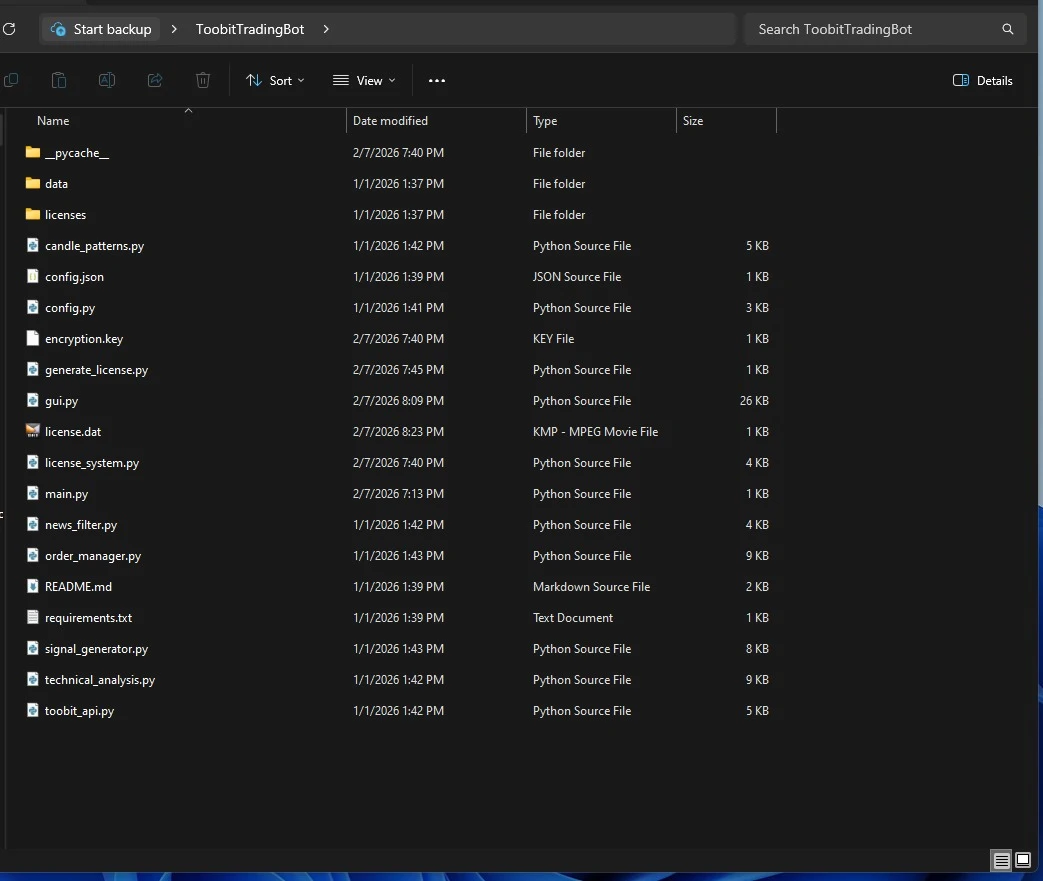Viewport: 1043px width, 881px height.
Task: Click the Copy toolbar icon
Action: tap(11, 81)
